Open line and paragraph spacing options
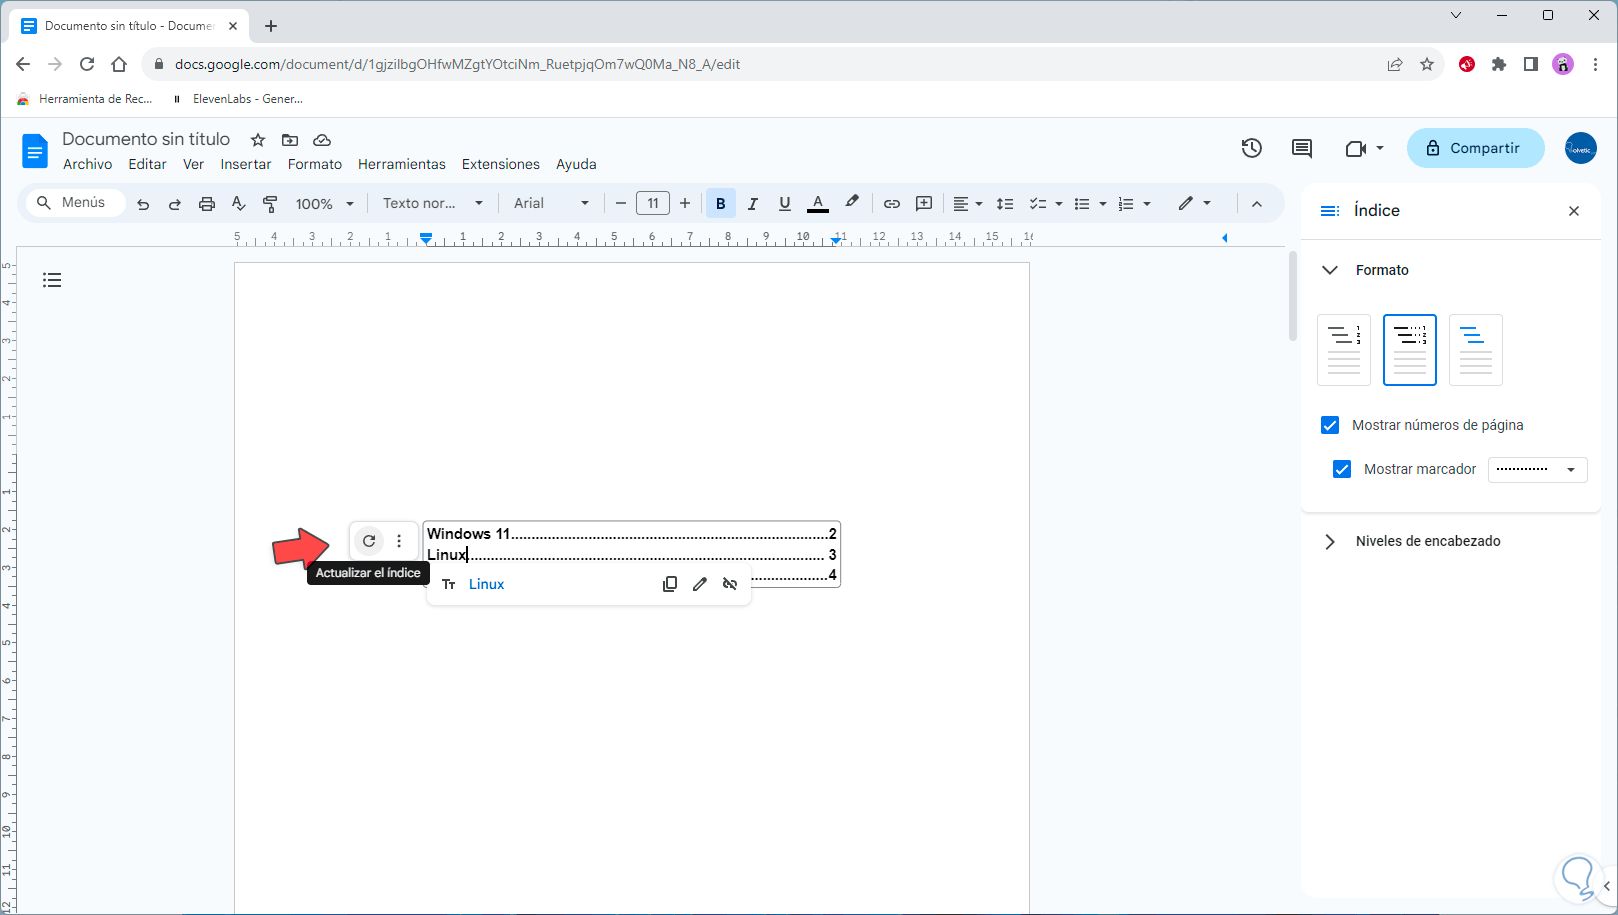1618x915 pixels. pos(1005,204)
